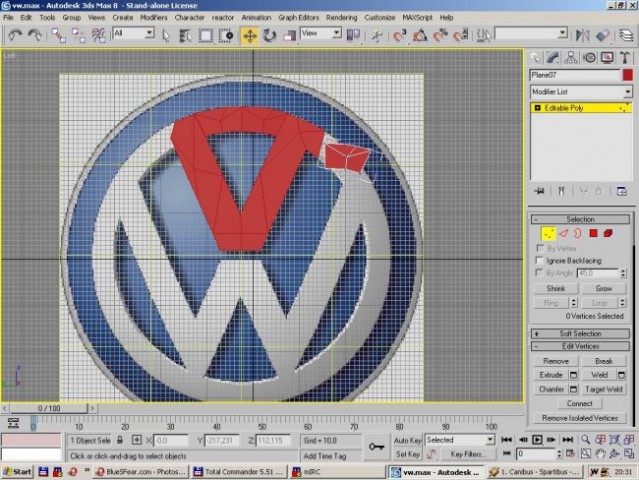
Task: Open the Layer Manager icon
Action: pyautogui.click(x=627, y=35)
